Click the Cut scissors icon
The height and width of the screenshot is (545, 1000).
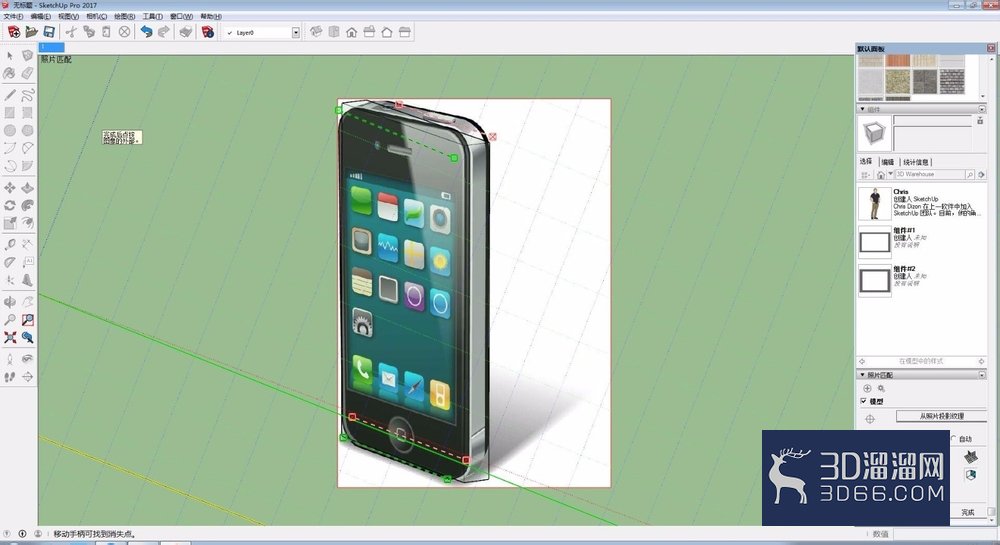71,32
